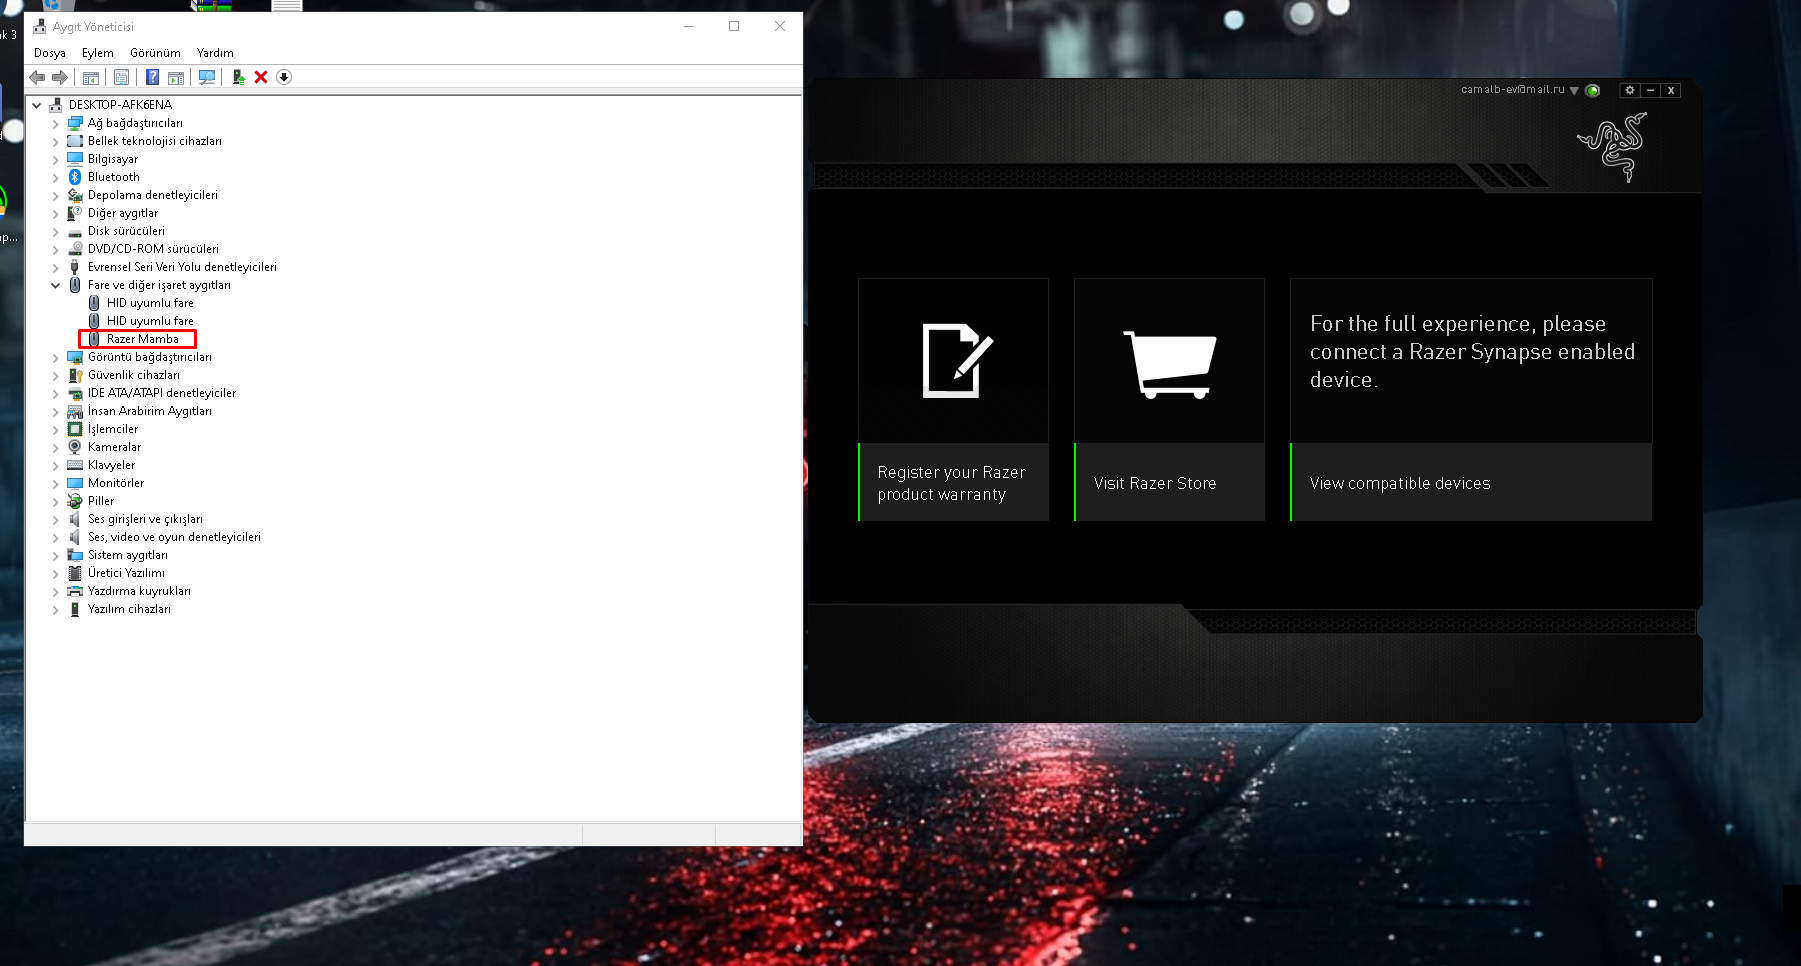The image size is (1801, 966).
Task: Click the Yazdırma kuyrukları printer icon
Action: tap(75, 591)
